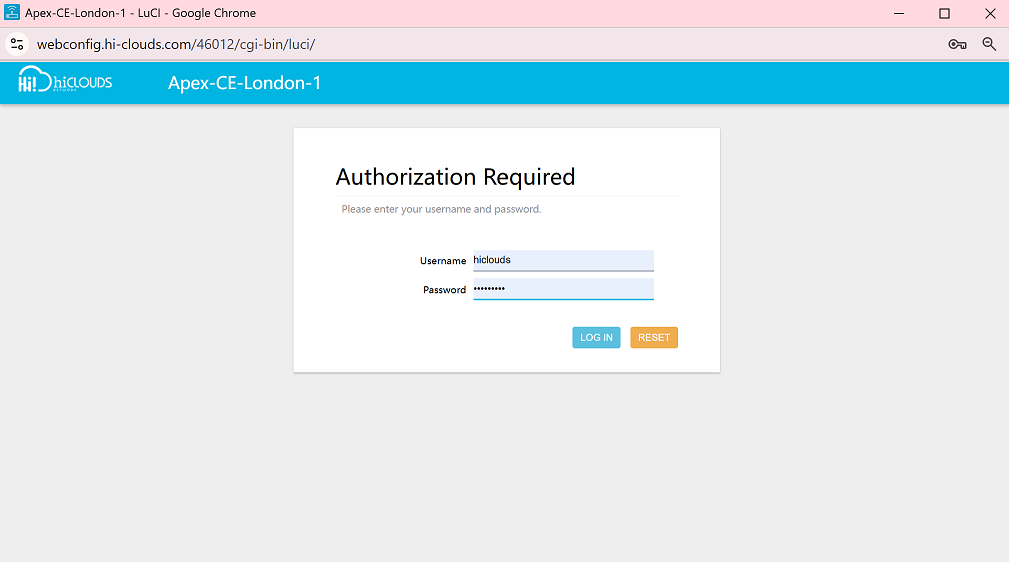Viewport: 1009px width, 562px height.
Task: Click the saved password key icon
Action: click(x=957, y=44)
